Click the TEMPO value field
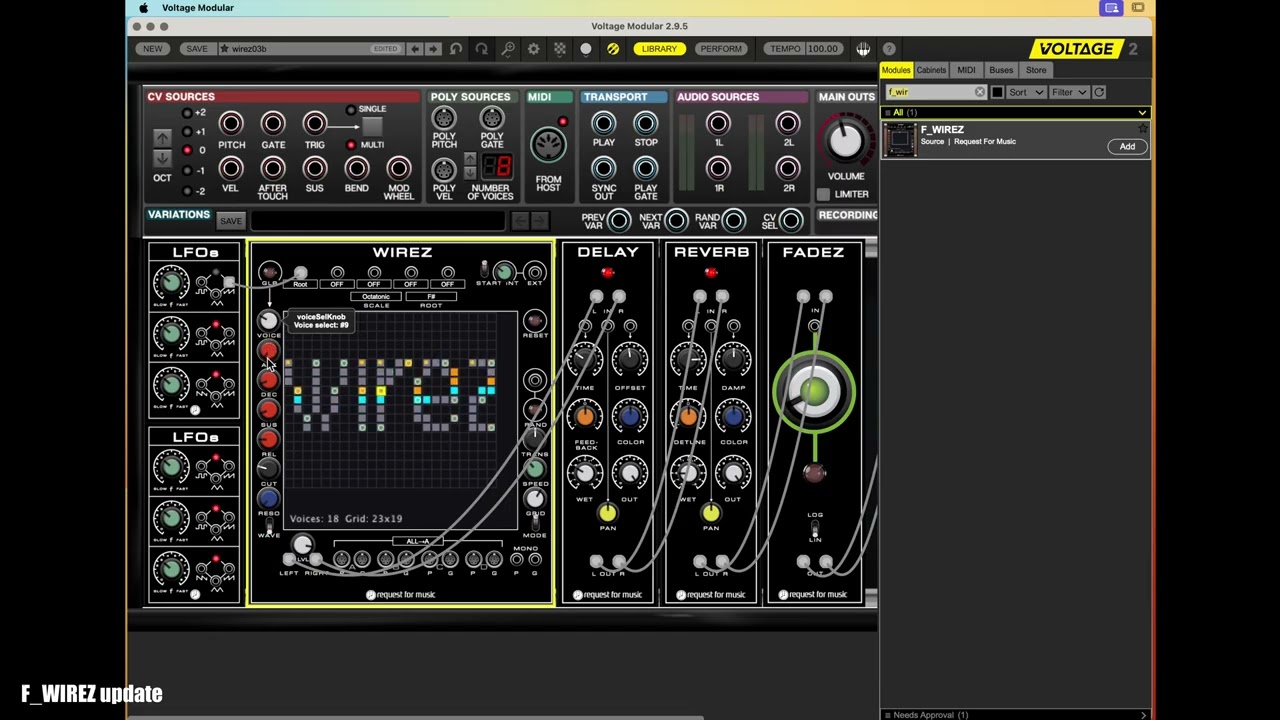 tap(823, 49)
